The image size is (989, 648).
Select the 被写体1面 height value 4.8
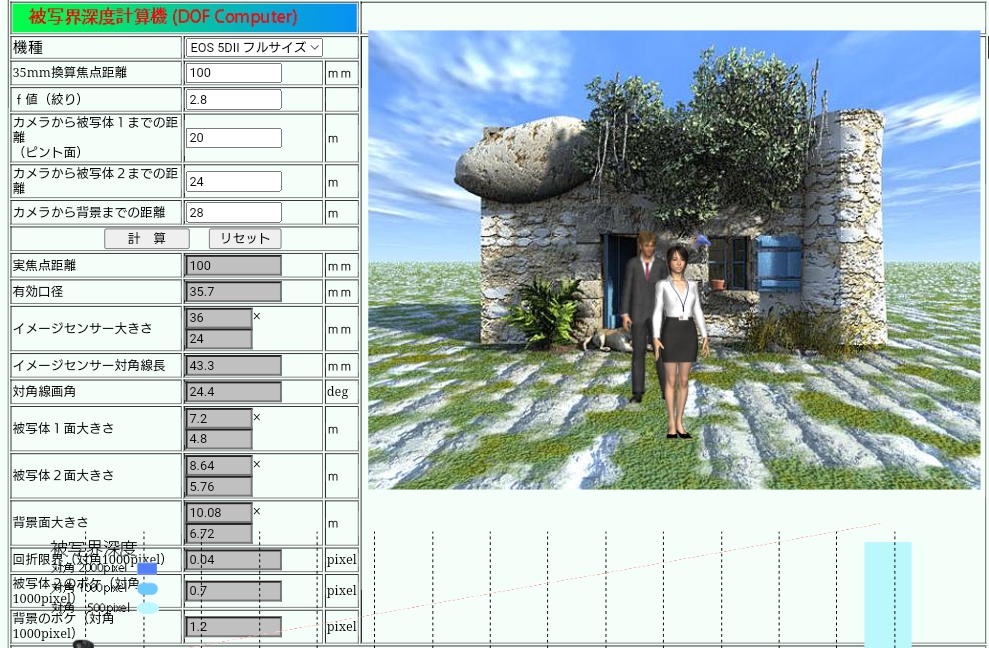(x=219, y=439)
